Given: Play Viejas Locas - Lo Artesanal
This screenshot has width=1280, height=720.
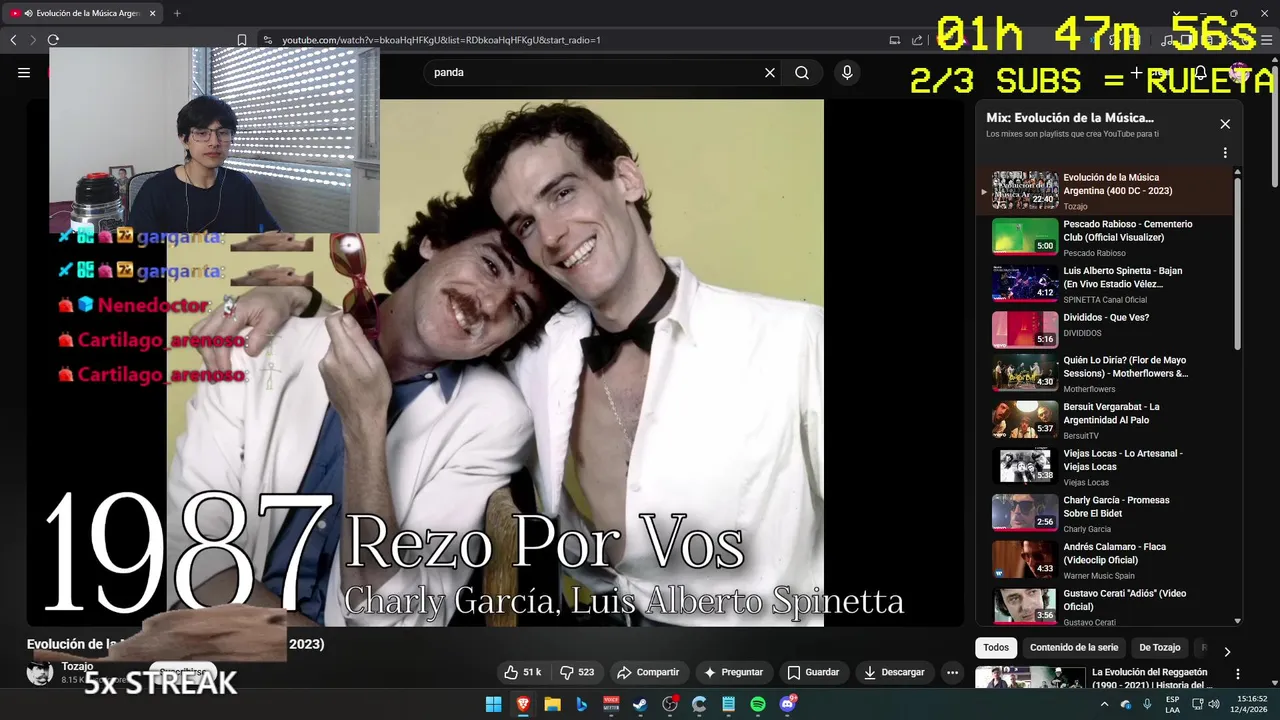Looking at the screenshot, I should point(1105,468).
